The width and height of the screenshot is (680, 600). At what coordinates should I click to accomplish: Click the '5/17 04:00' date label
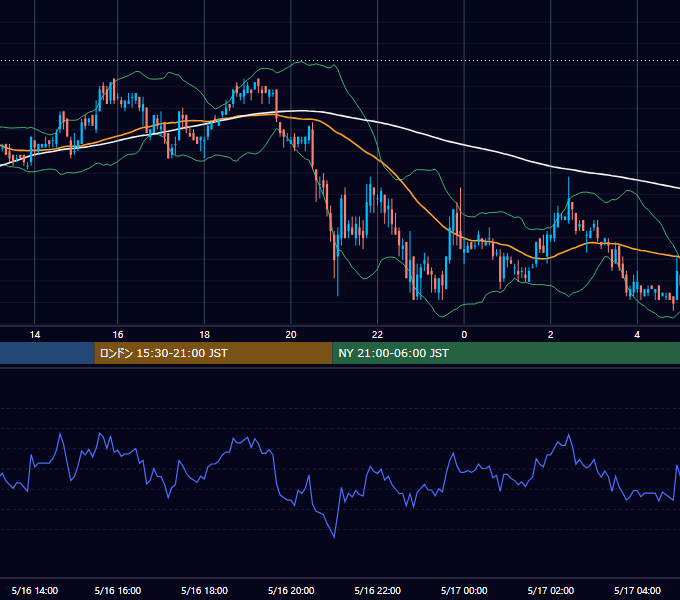[x=637, y=590]
